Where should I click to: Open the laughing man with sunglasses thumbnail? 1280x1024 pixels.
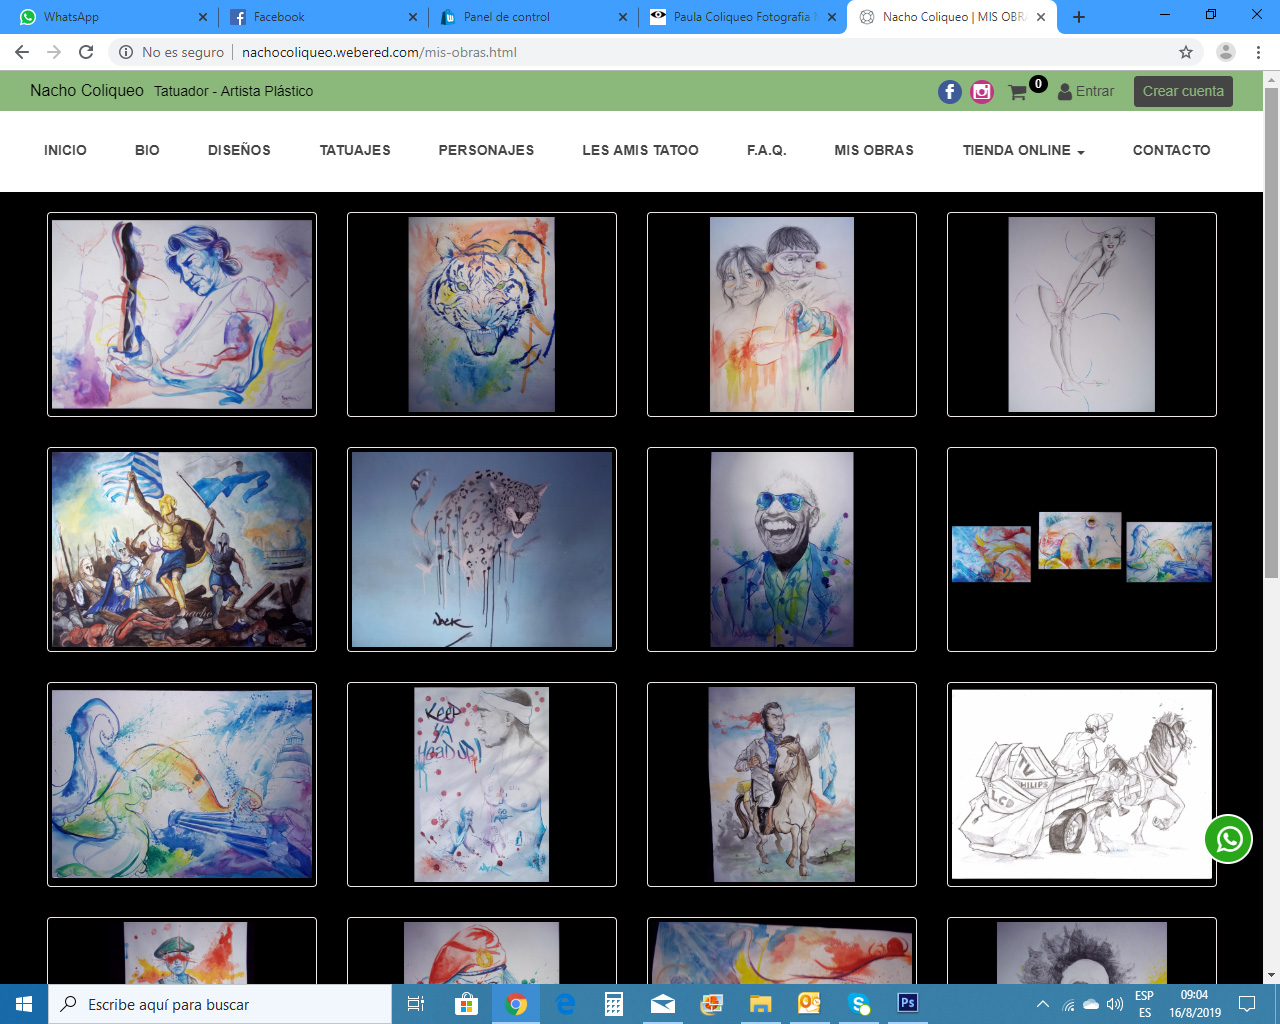click(x=782, y=549)
